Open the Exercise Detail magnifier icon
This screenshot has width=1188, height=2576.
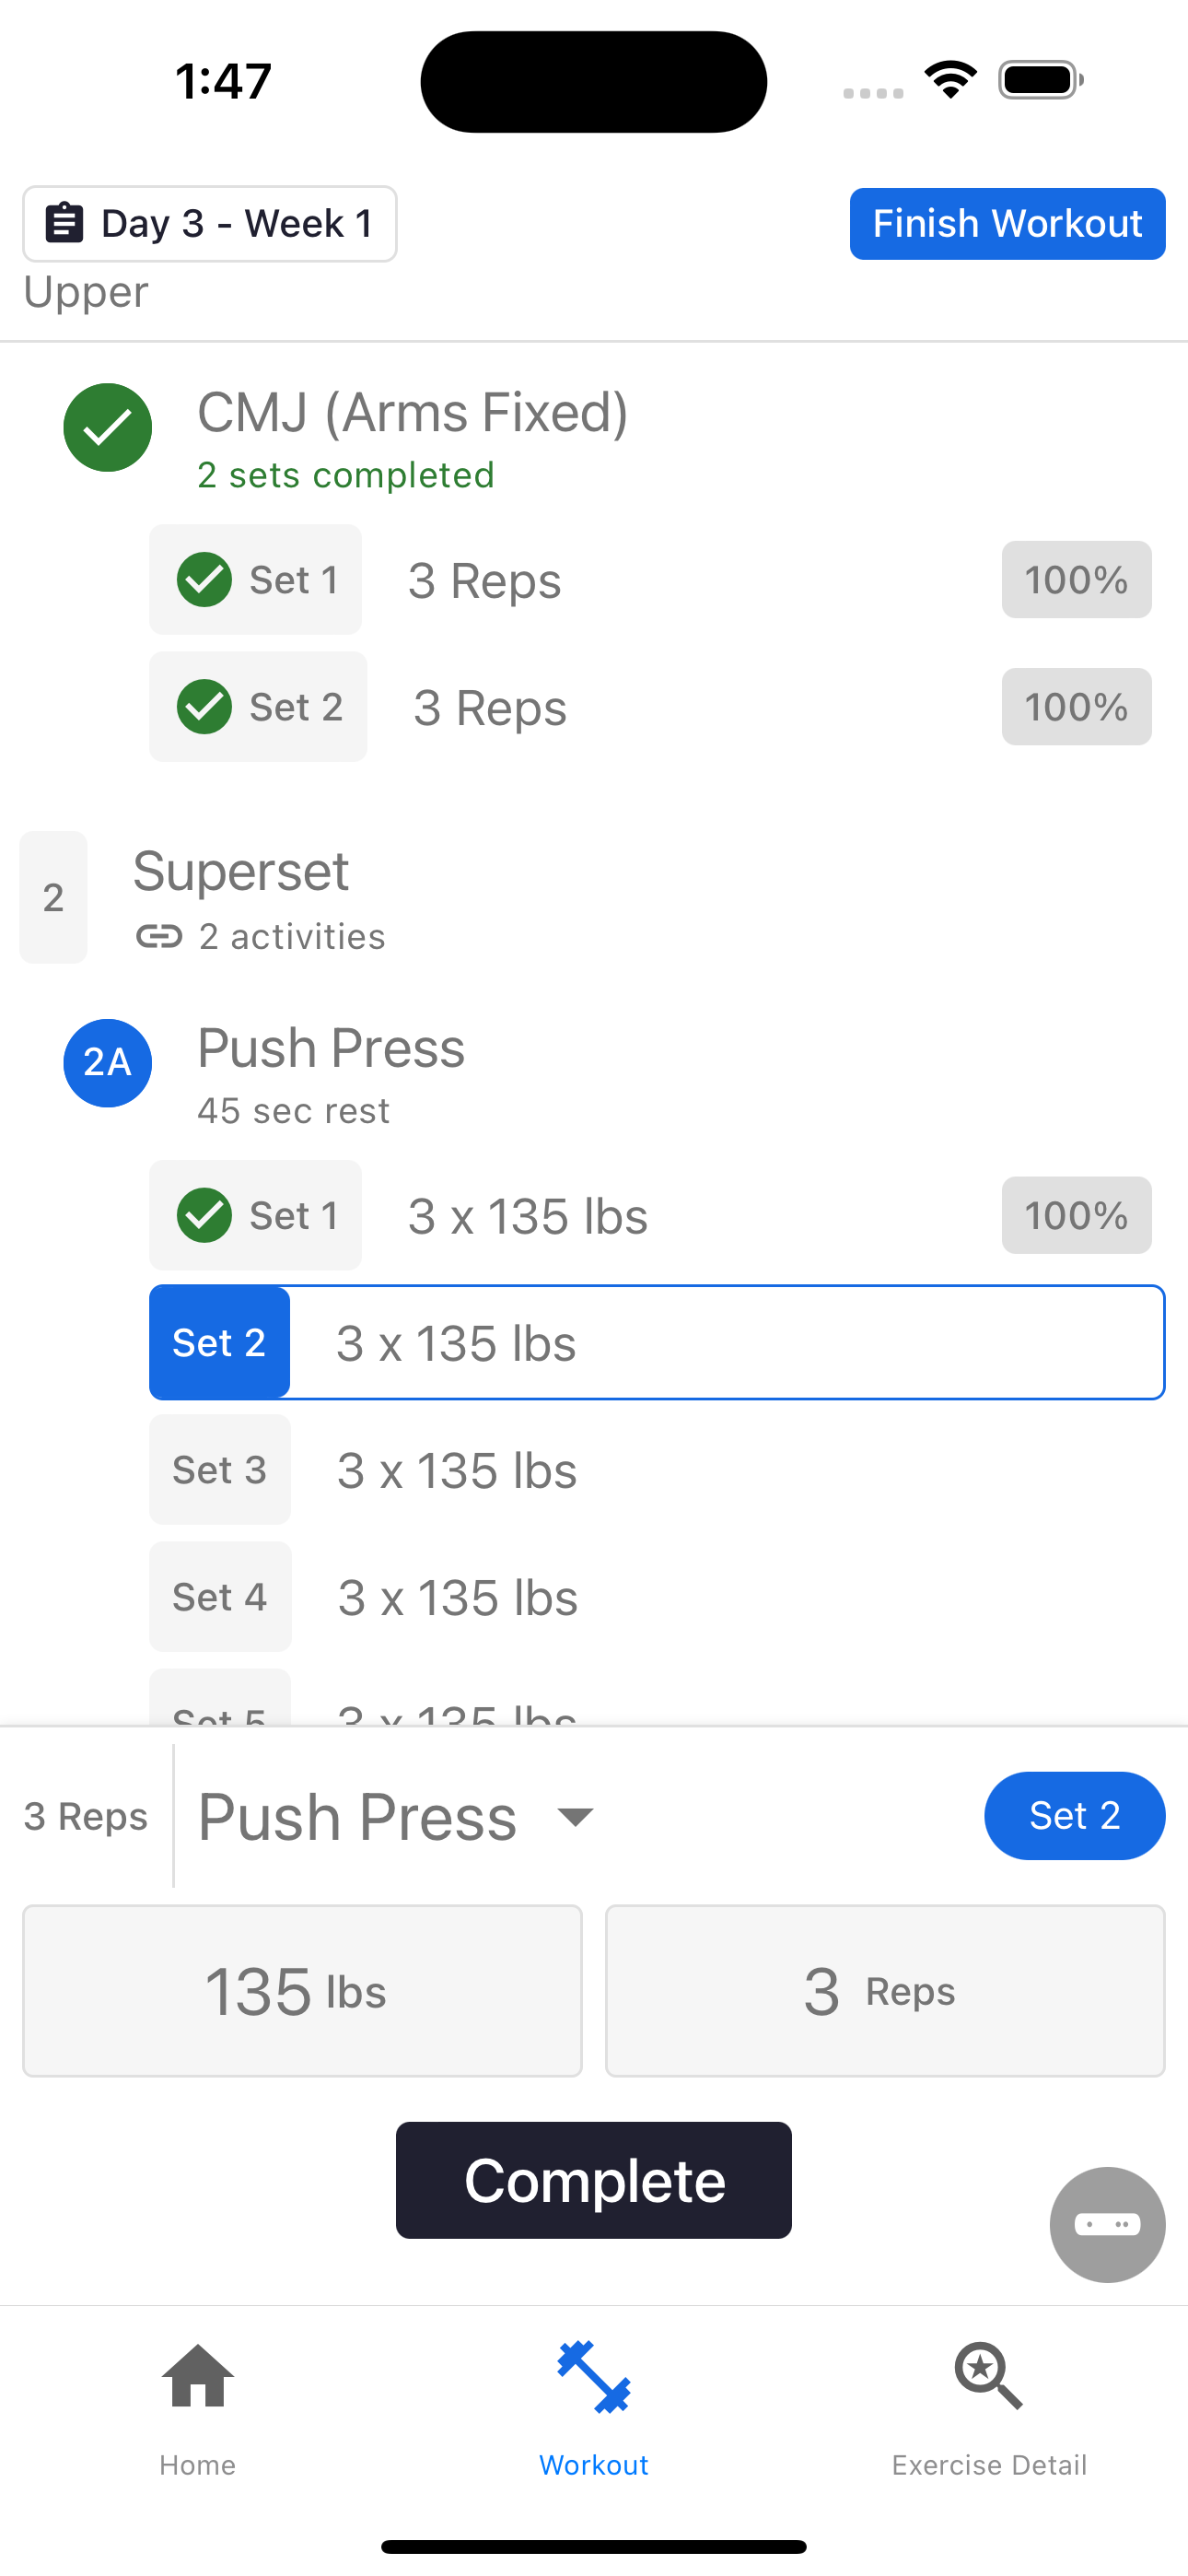[989, 2376]
